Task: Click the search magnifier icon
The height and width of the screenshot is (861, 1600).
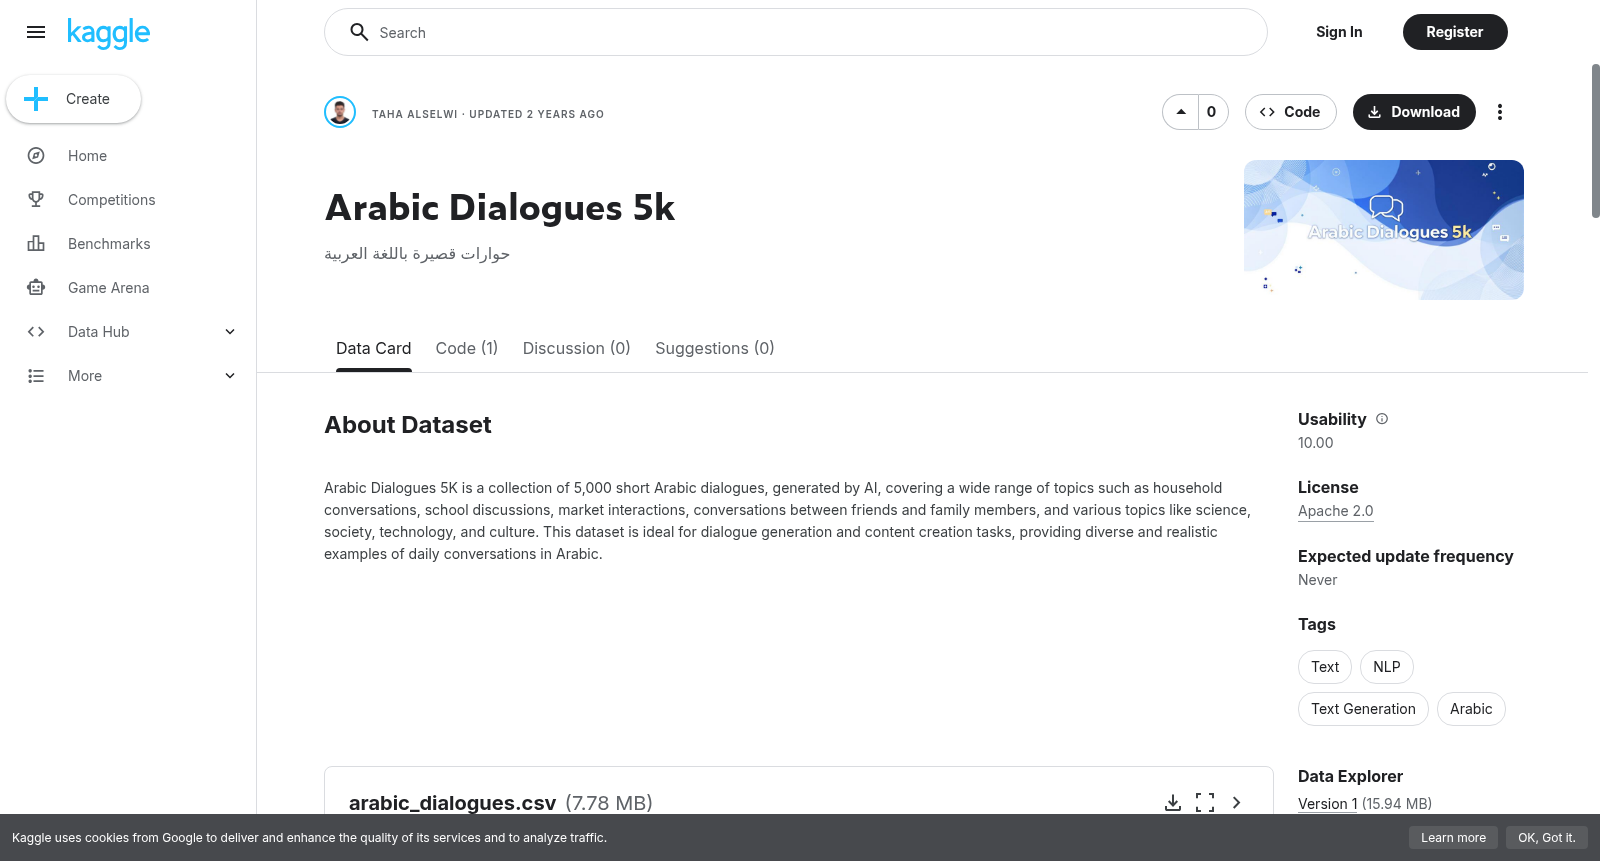Action: [359, 32]
